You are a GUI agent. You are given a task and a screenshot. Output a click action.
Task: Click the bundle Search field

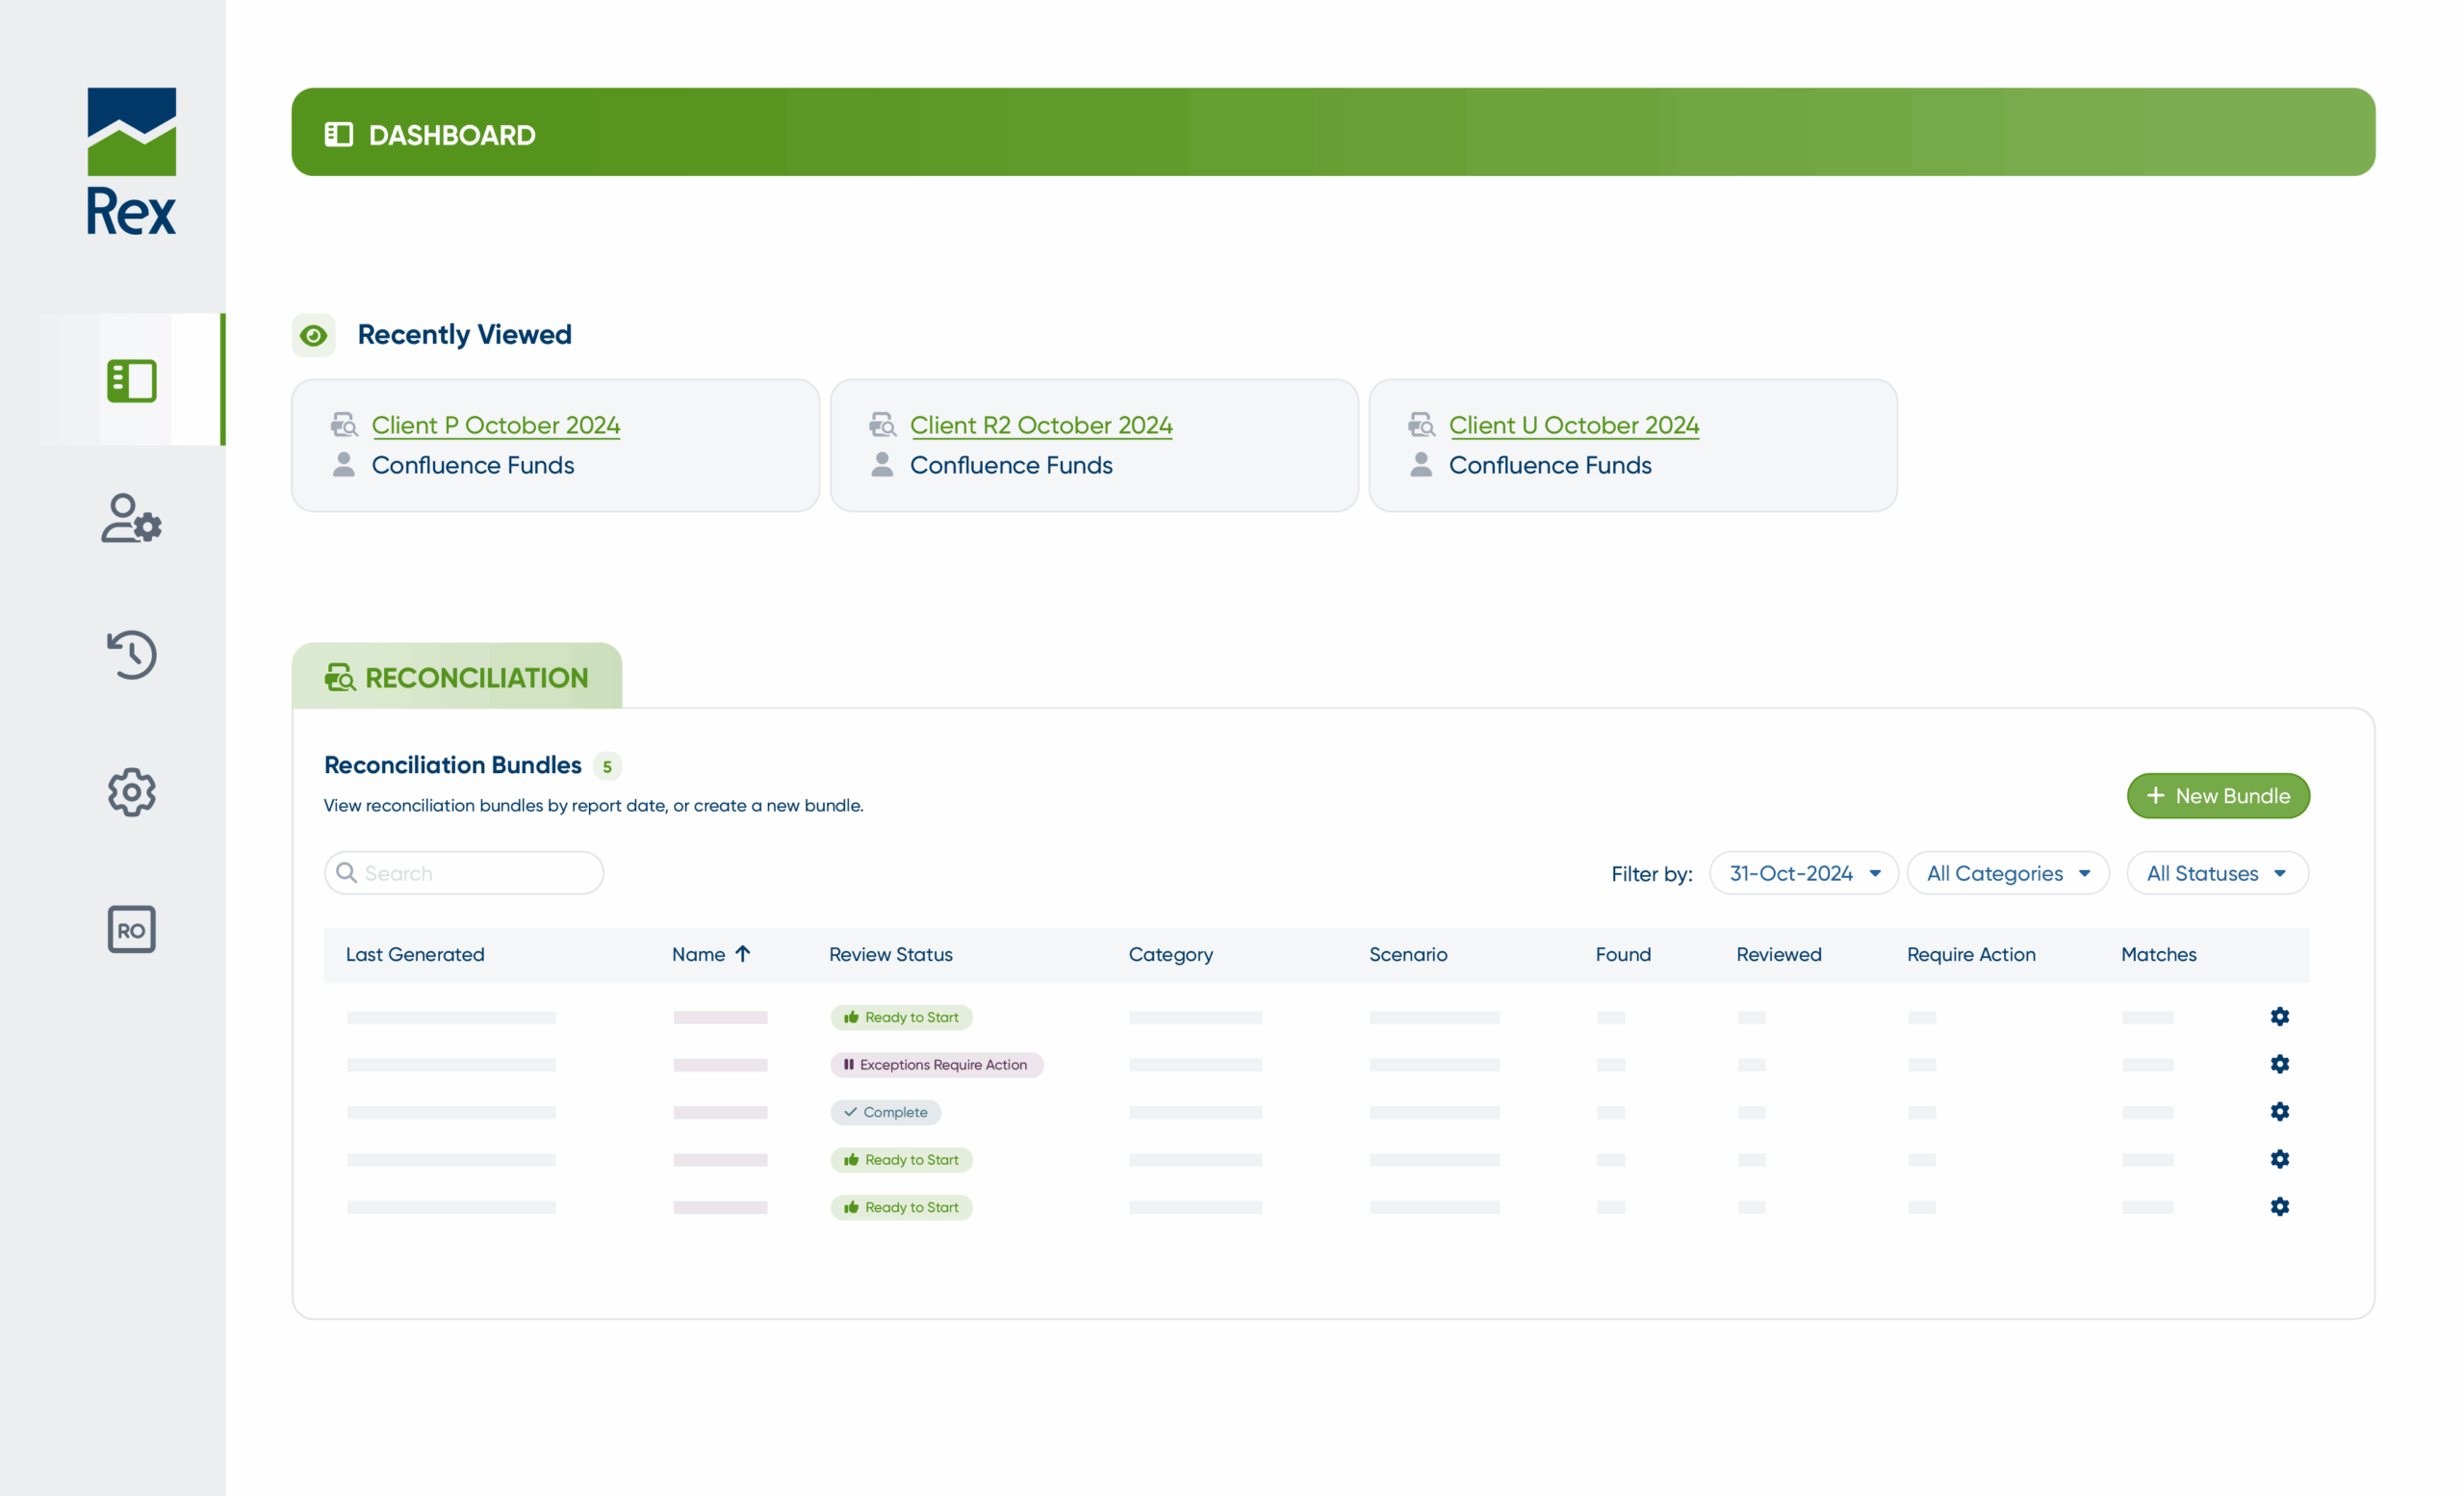464,873
